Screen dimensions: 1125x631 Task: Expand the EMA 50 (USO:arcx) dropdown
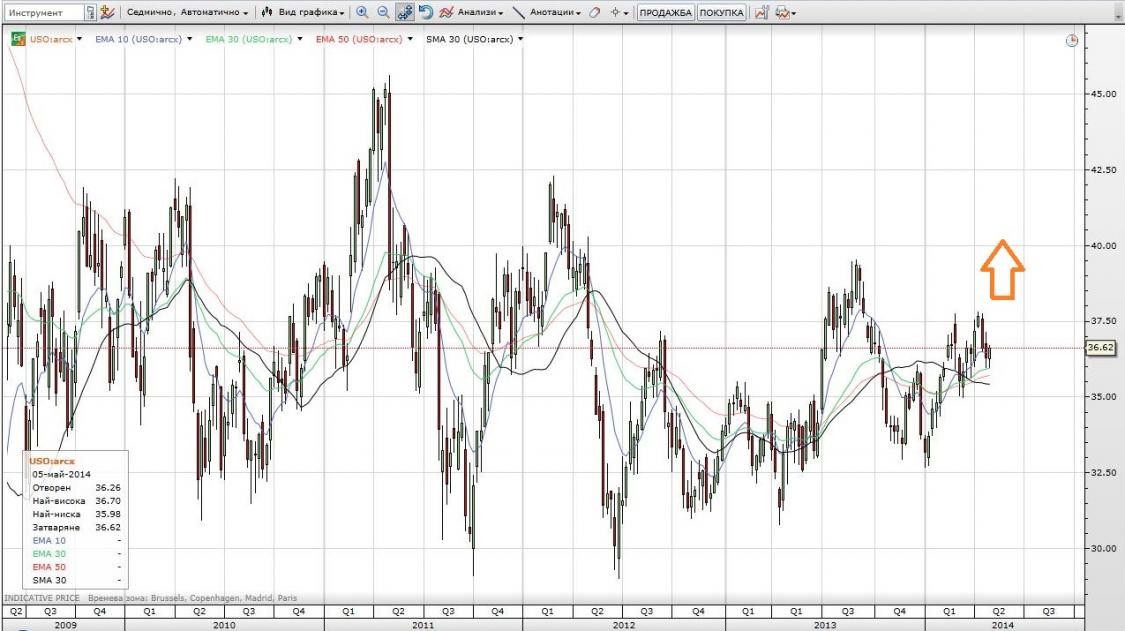click(x=410, y=39)
